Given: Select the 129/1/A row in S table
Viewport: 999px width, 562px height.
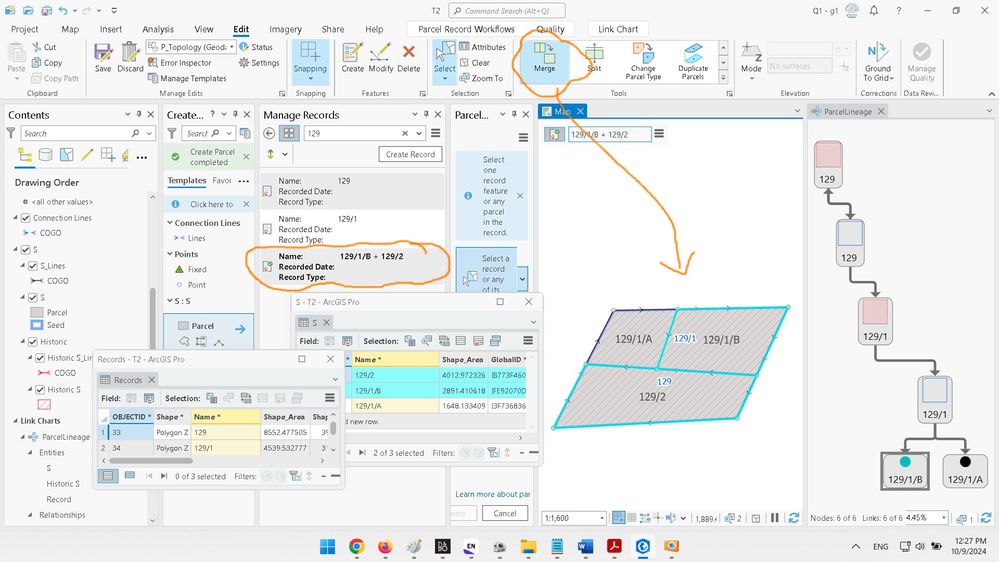Looking at the screenshot, I should coord(437,406).
